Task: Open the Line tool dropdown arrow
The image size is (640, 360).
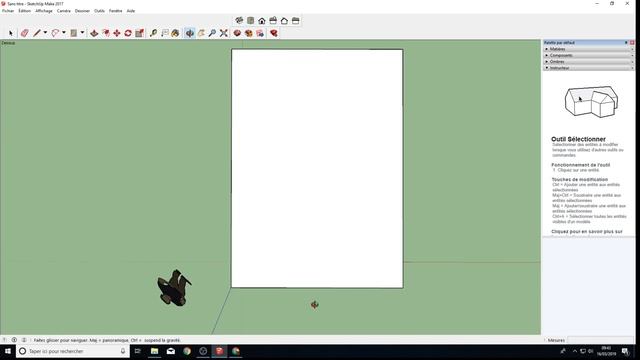Action: pyautogui.click(x=45, y=33)
